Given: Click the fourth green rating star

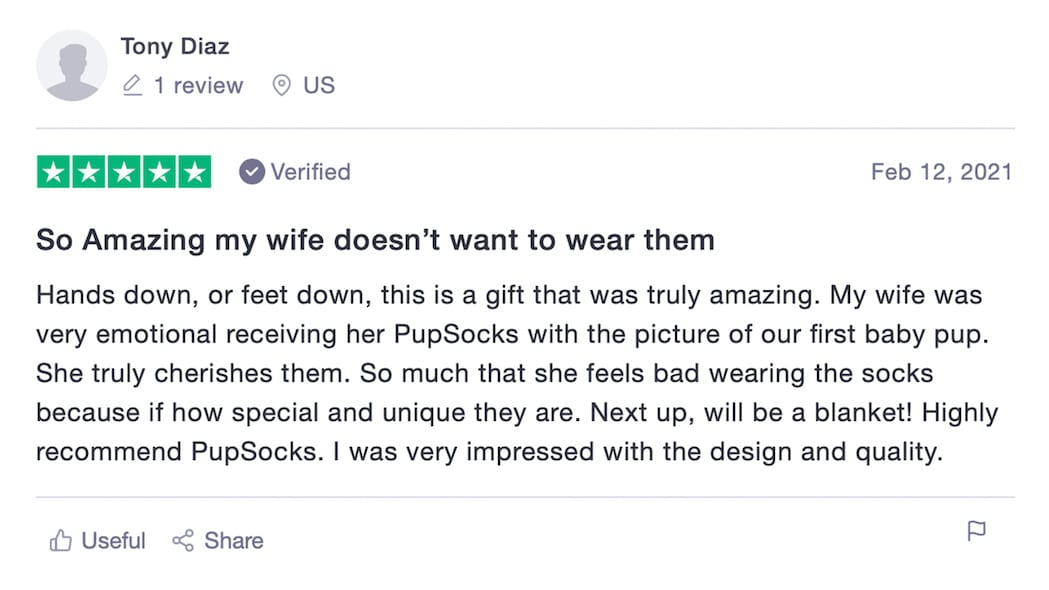Looking at the screenshot, I should (159, 172).
